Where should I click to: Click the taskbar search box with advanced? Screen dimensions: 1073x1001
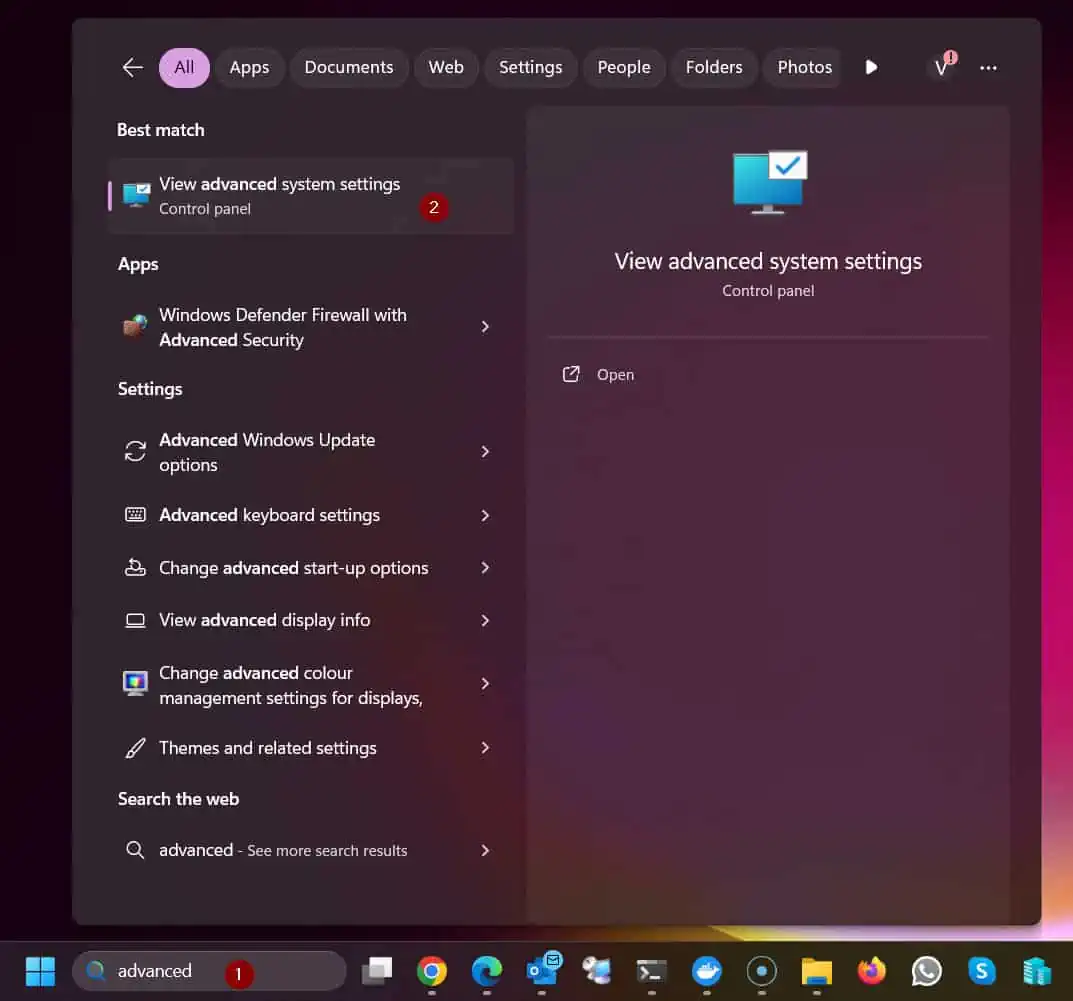pyautogui.click(x=209, y=971)
